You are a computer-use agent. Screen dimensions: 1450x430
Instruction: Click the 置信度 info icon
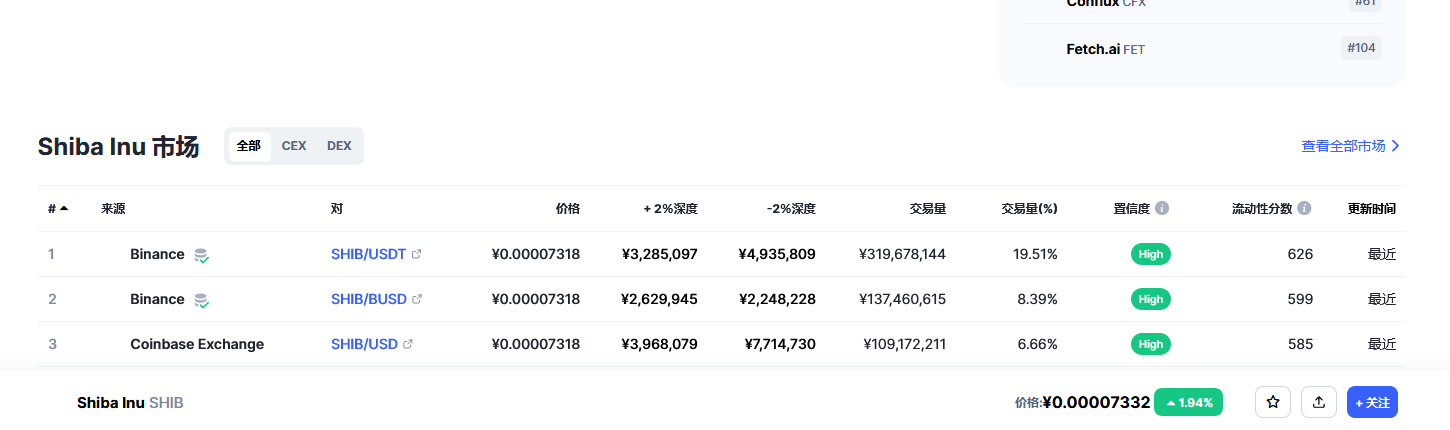[1162, 208]
